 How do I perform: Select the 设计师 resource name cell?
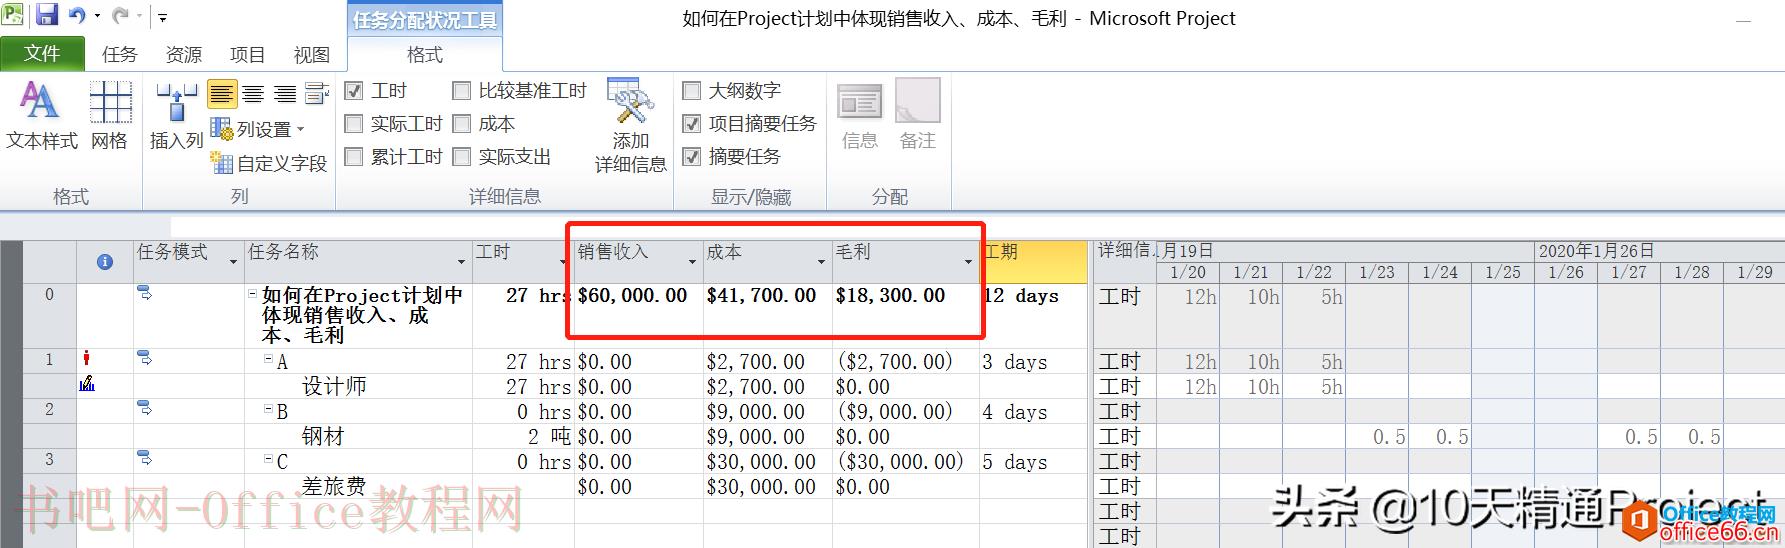[x=359, y=386]
